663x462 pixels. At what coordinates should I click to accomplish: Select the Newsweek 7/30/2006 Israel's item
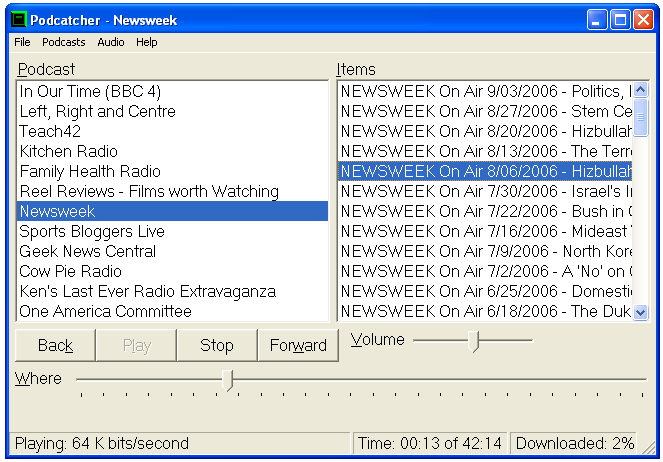485,191
